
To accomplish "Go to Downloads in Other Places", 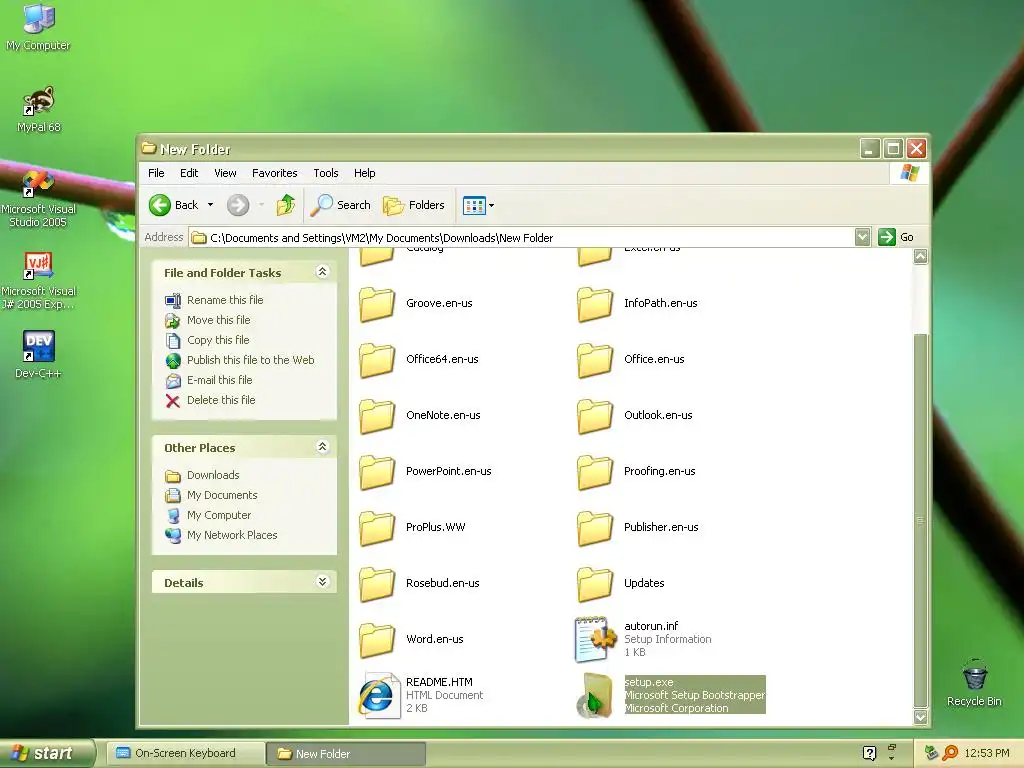I will pyautogui.click(x=213, y=475).
